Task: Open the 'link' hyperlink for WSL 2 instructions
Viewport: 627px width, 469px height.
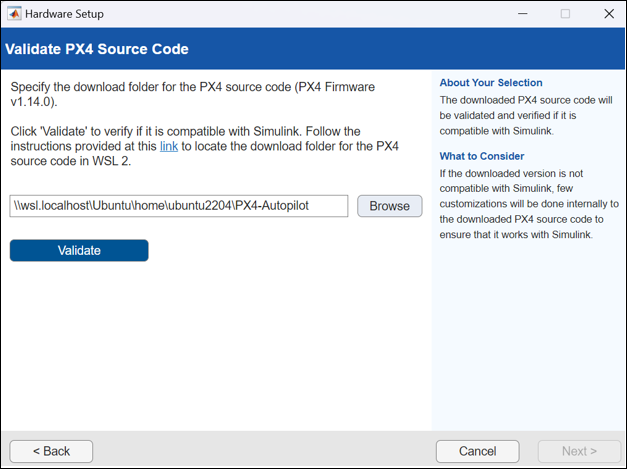Action: [x=169, y=146]
